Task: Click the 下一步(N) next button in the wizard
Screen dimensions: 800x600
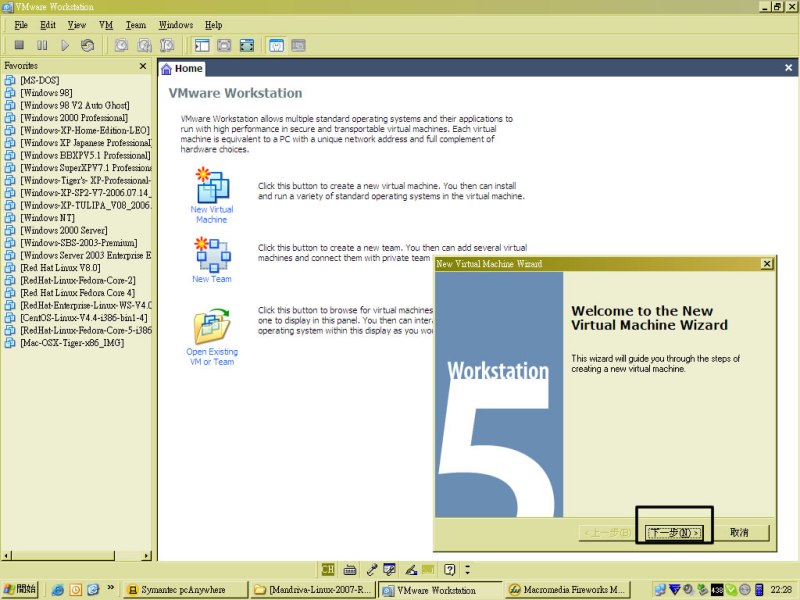Action: click(x=674, y=533)
